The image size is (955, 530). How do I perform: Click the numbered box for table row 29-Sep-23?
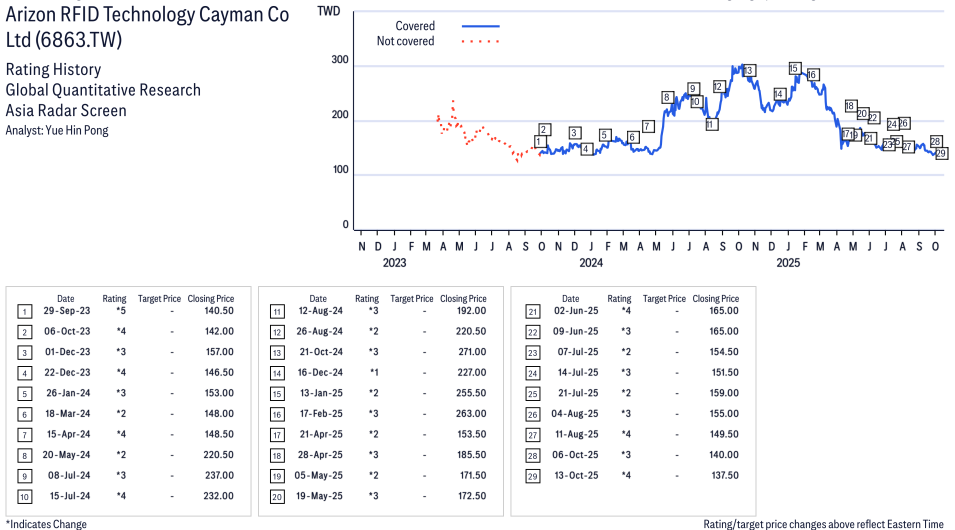click(24, 312)
